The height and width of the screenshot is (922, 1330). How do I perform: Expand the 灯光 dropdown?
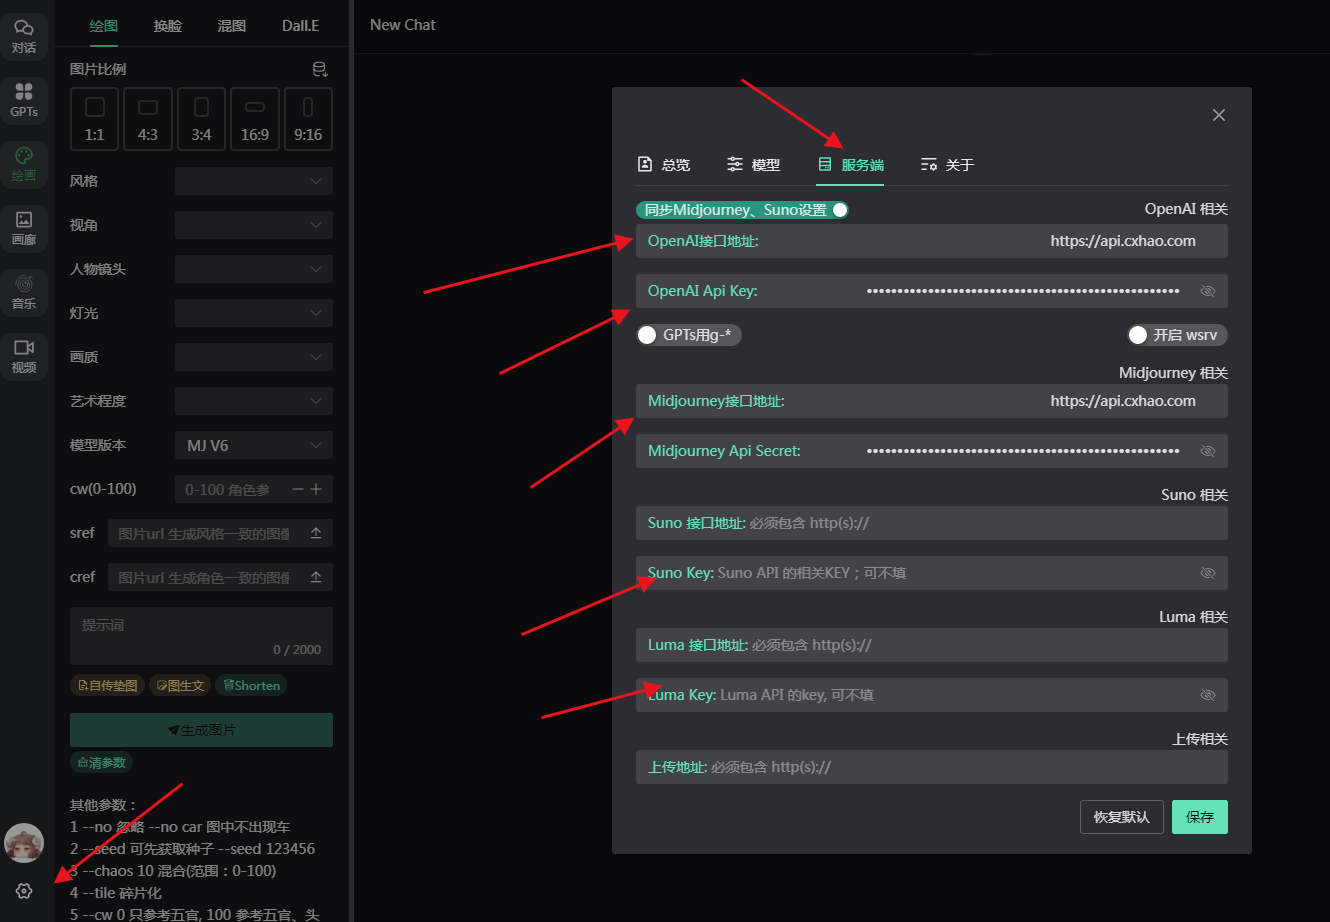tap(254, 313)
